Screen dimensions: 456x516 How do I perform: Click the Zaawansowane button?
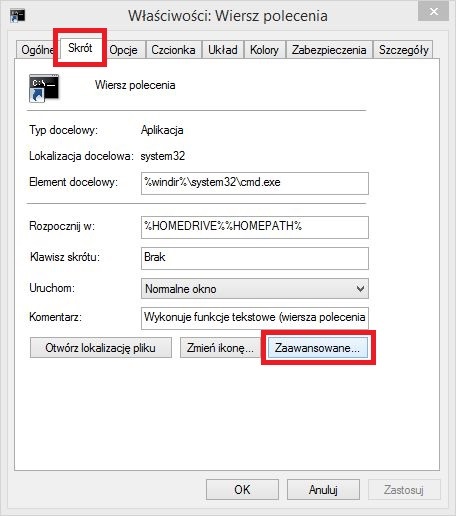click(318, 348)
